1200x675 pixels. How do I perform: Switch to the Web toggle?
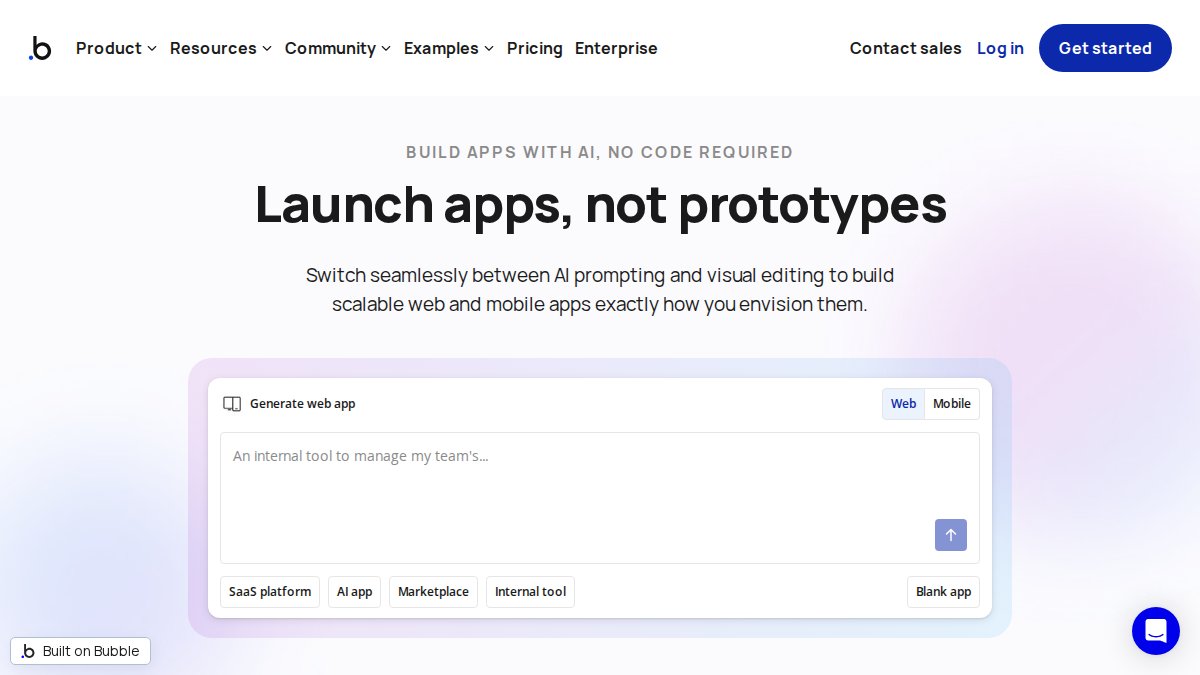coord(903,404)
